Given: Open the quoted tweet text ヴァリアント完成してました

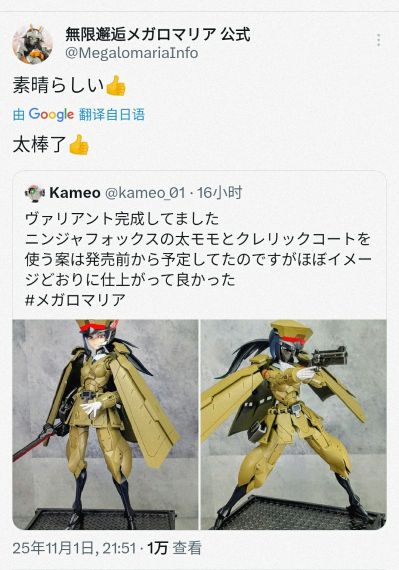Looking at the screenshot, I should point(122,218).
